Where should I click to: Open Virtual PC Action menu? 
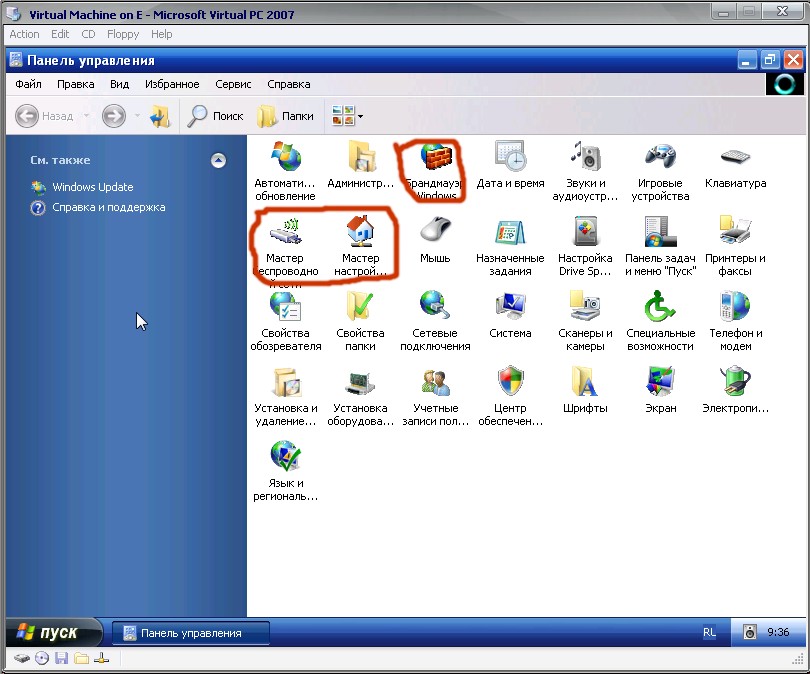[x=24, y=34]
